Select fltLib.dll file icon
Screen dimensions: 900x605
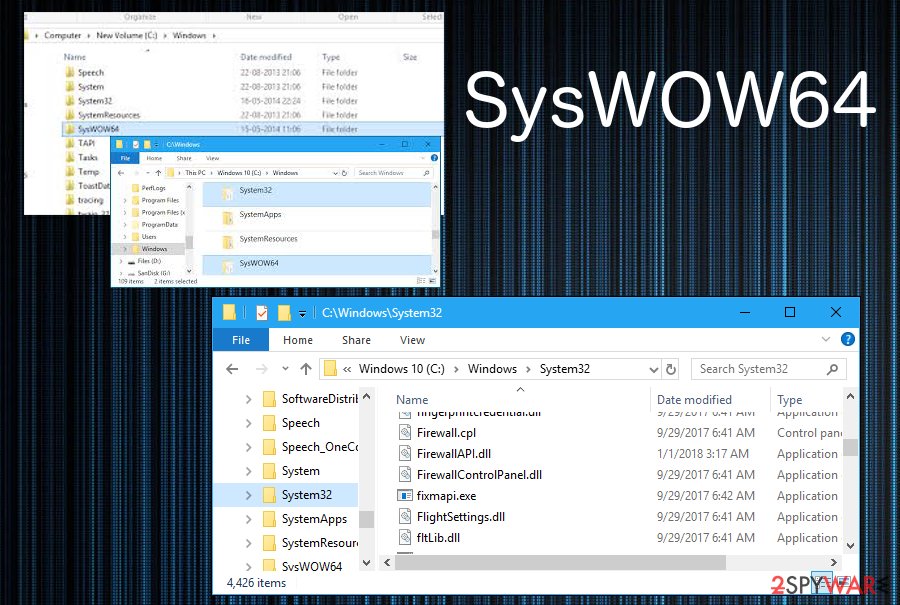click(405, 538)
